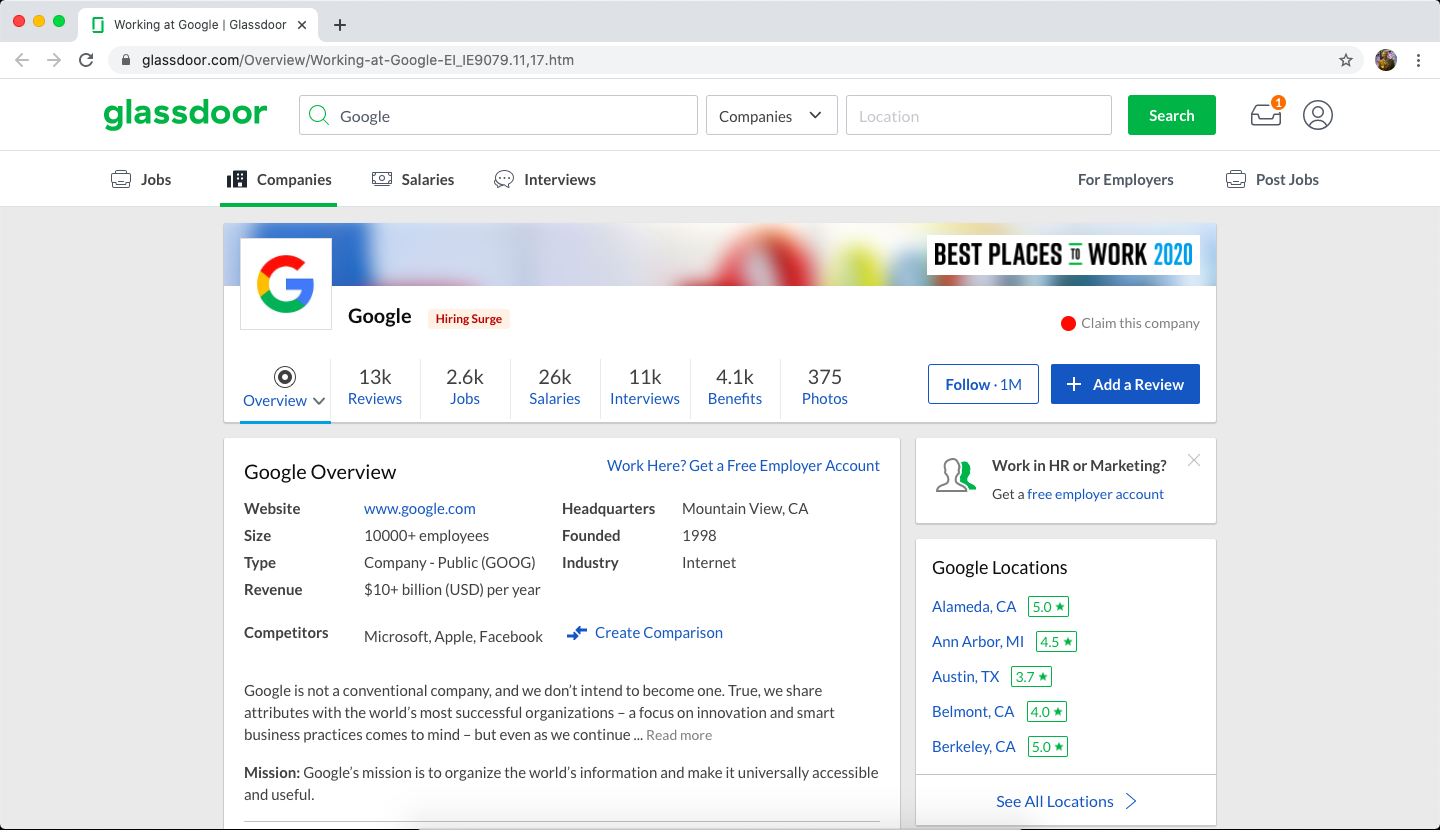Screen dimensions: 1440x830
Task: Open the Alameda, CA location
Action: 974,606
